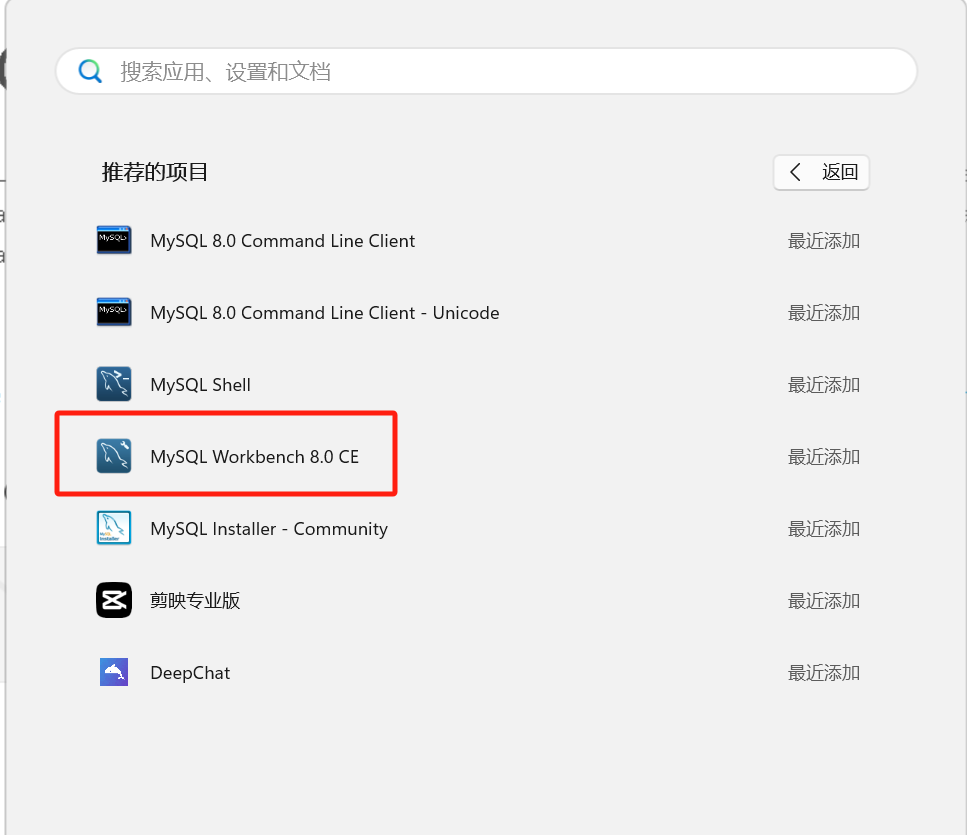Select the 剪映专业版 label

coord(195,601)
